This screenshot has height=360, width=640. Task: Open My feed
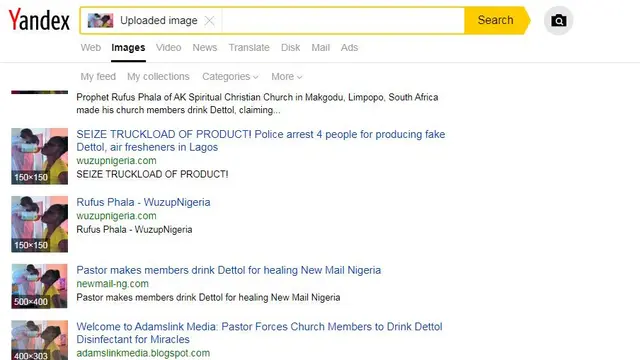pyautogui.click(x=98, y=77)
